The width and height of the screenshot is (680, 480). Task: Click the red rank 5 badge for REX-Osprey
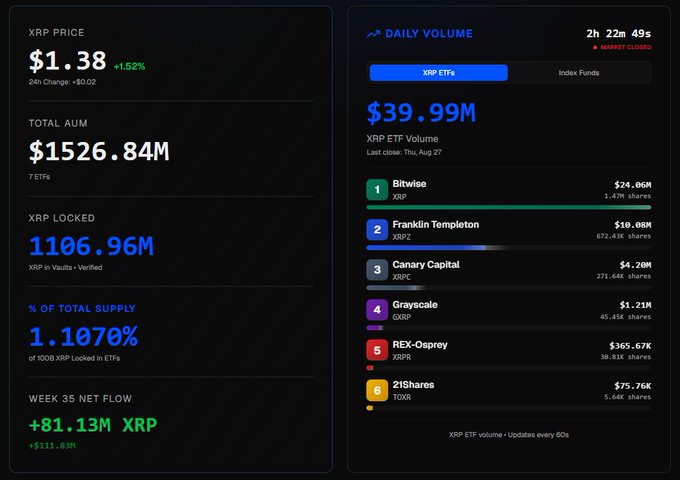[x=377, y=350]
